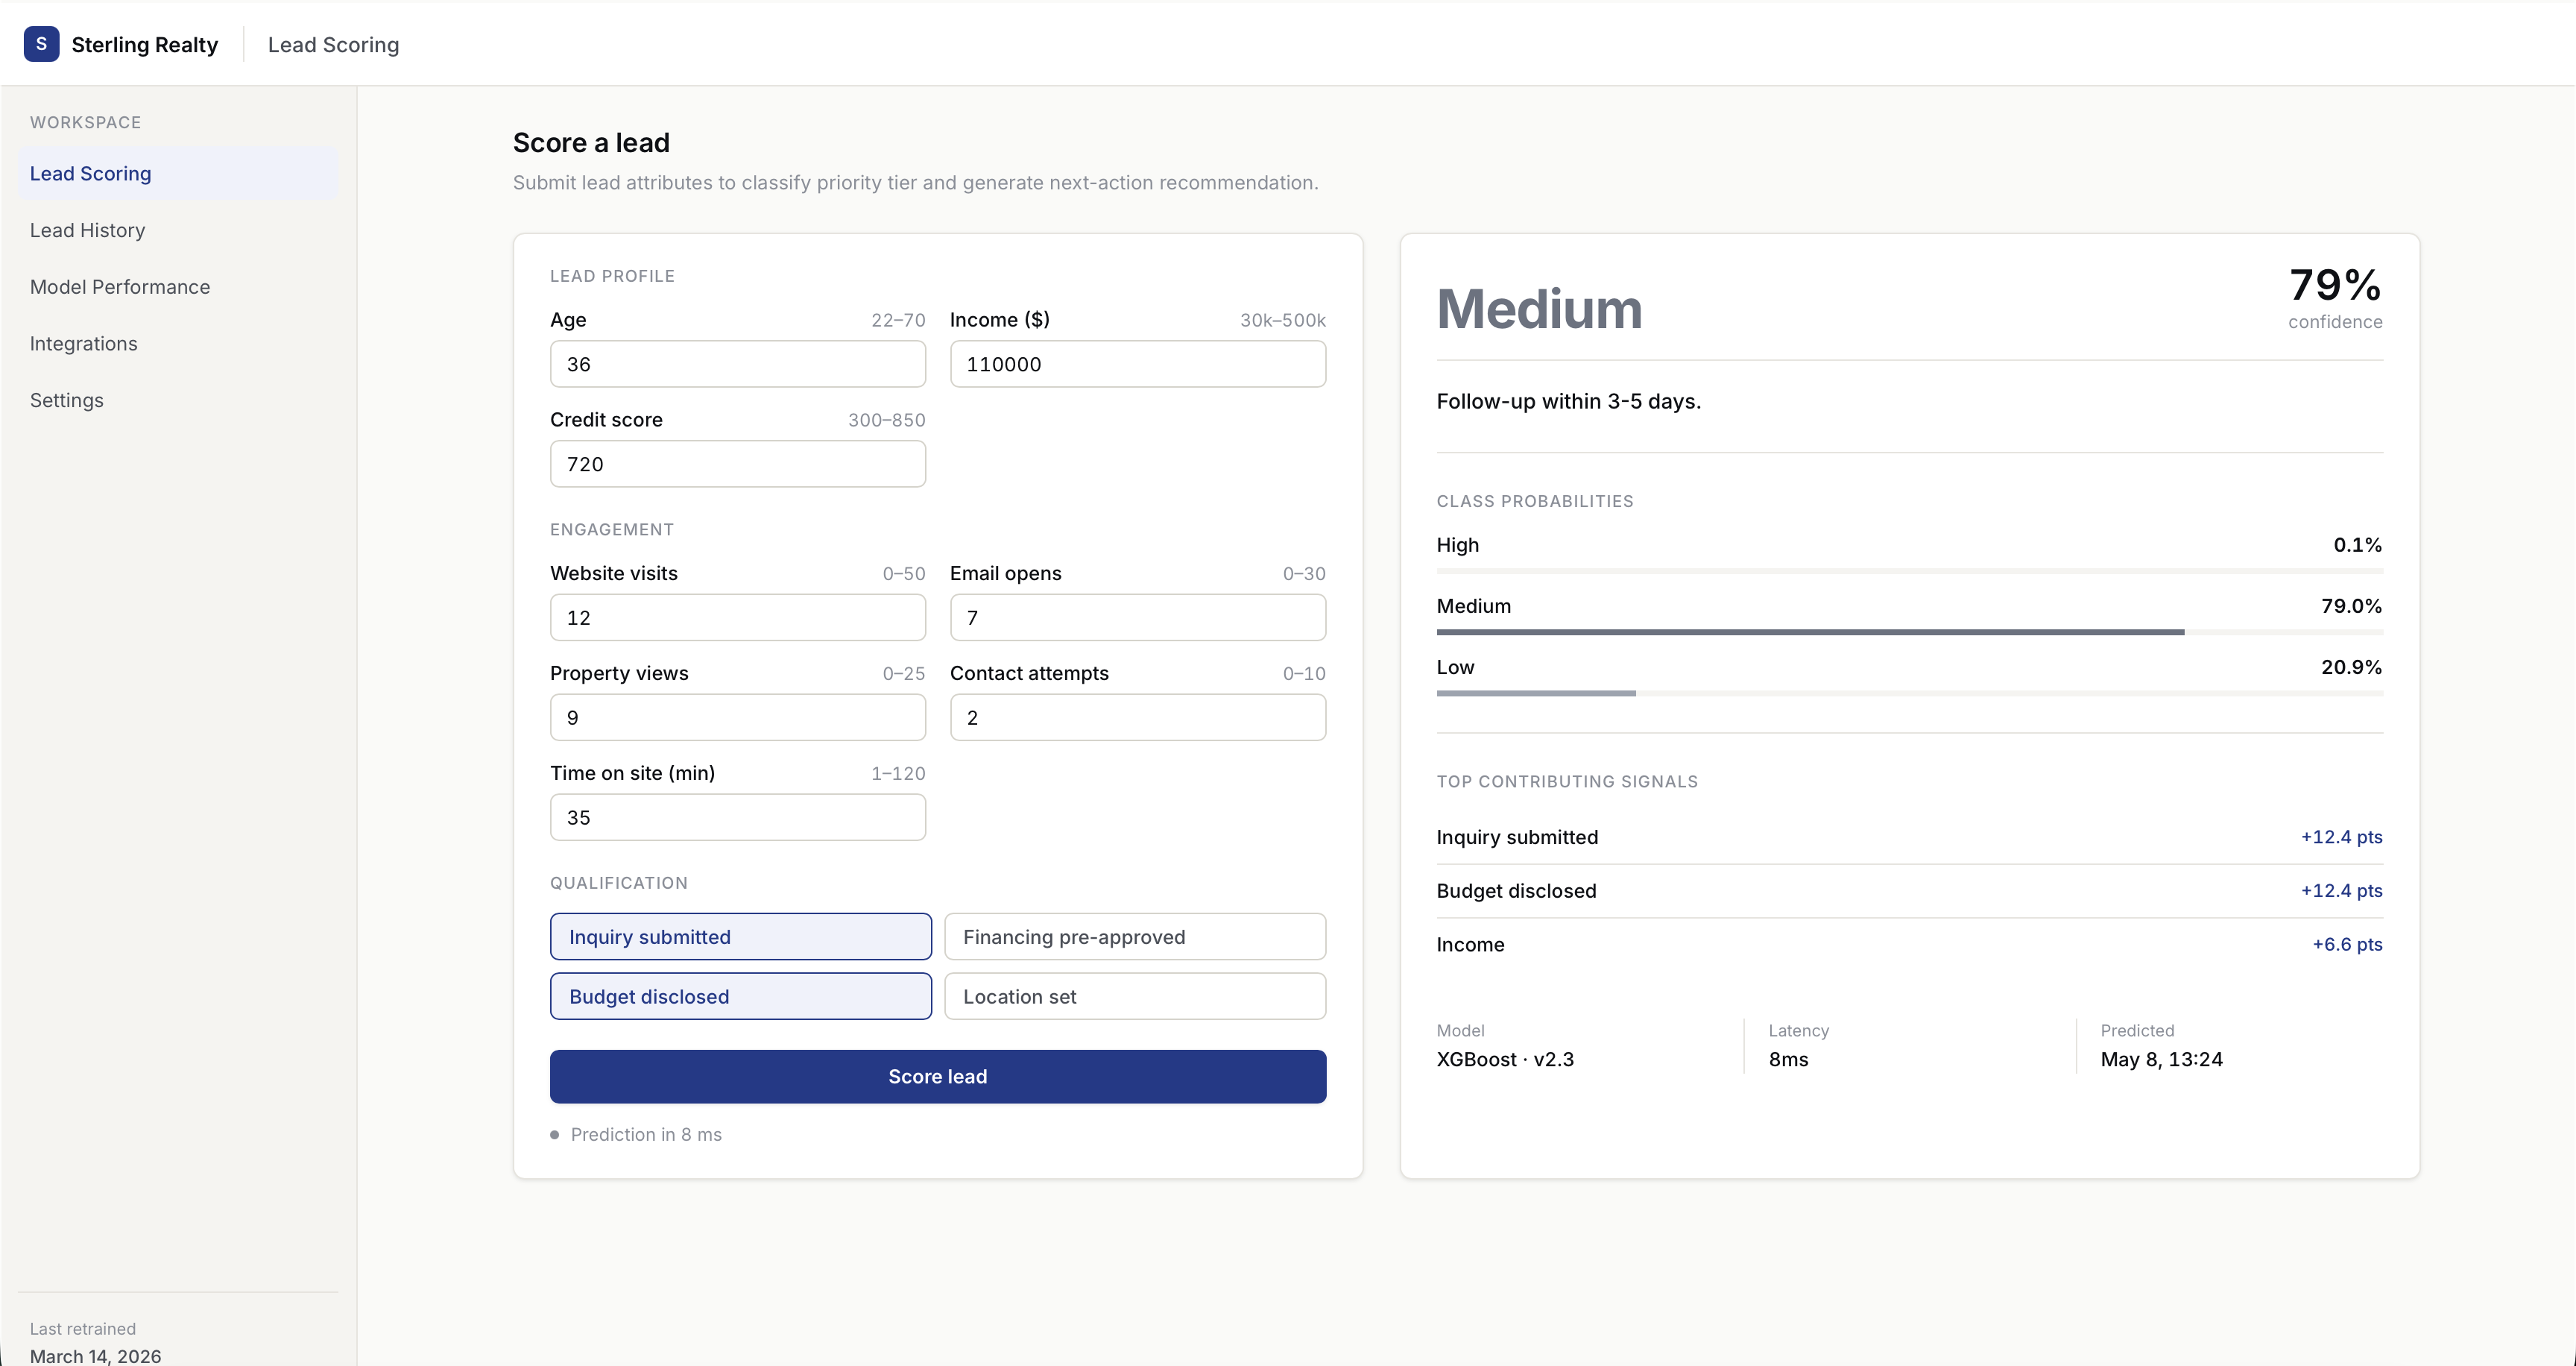Select the Credit score field
Viewport: 2576px width, 1366px height.
[738, 464]
